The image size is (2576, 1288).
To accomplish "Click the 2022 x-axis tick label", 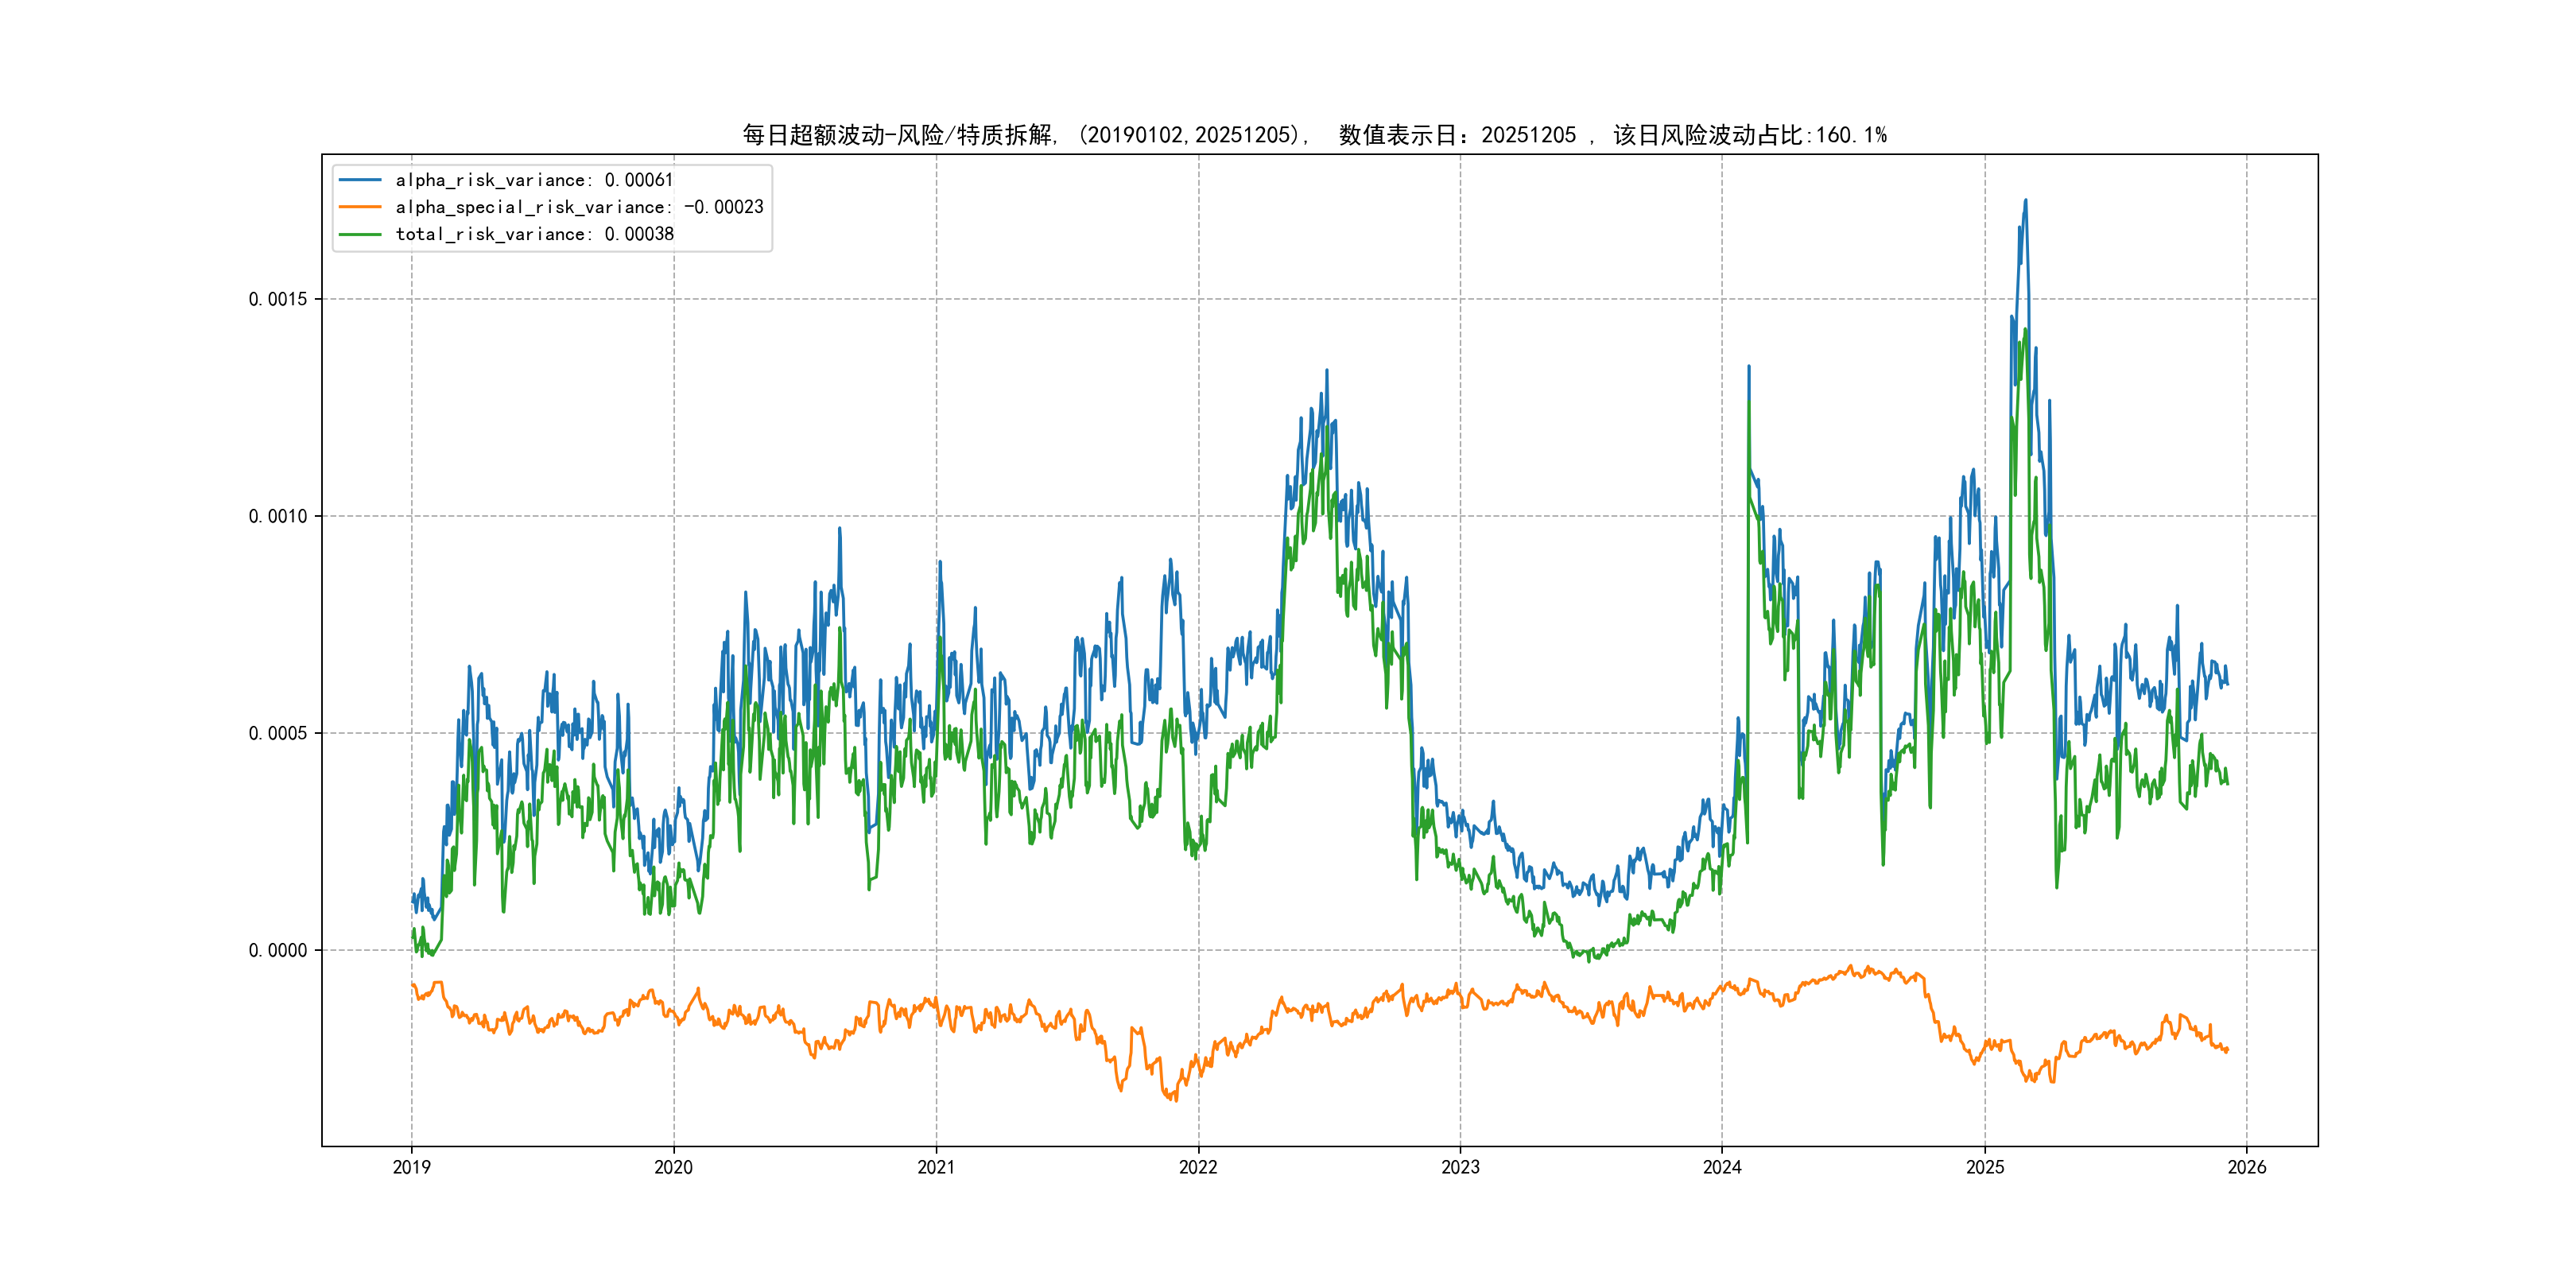I will (1198, 1167).
